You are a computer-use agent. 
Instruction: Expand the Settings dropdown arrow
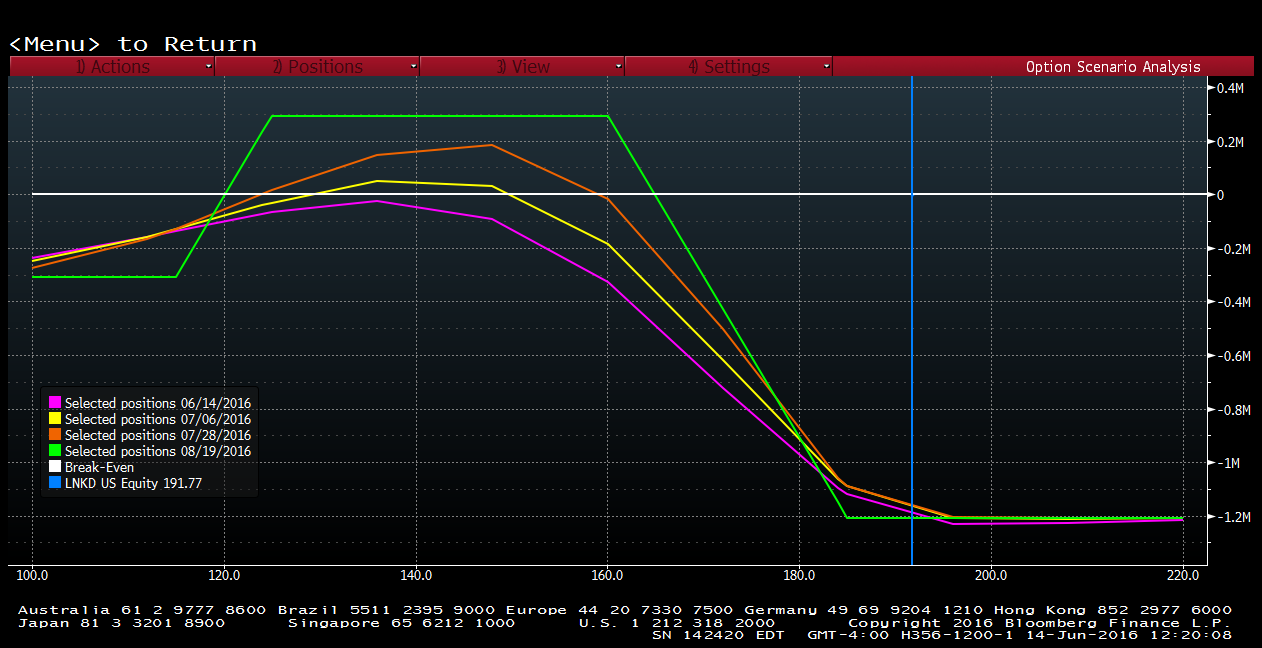pos(826,67)
